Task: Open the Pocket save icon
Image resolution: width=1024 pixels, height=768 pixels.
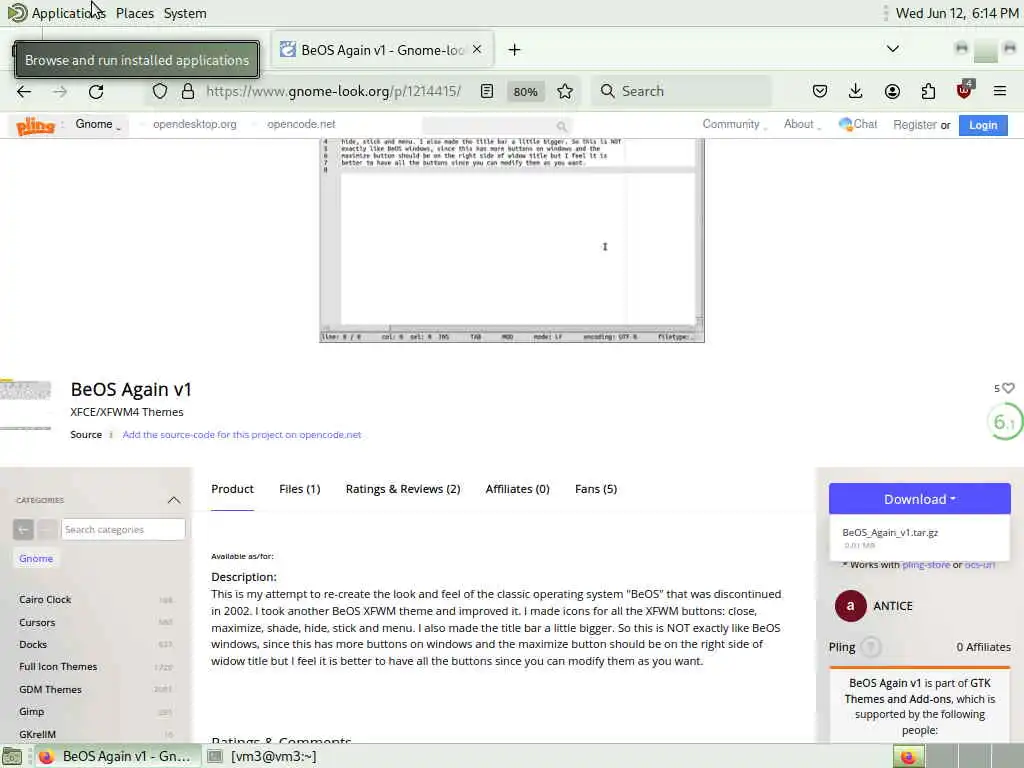Action: point(820,91)
